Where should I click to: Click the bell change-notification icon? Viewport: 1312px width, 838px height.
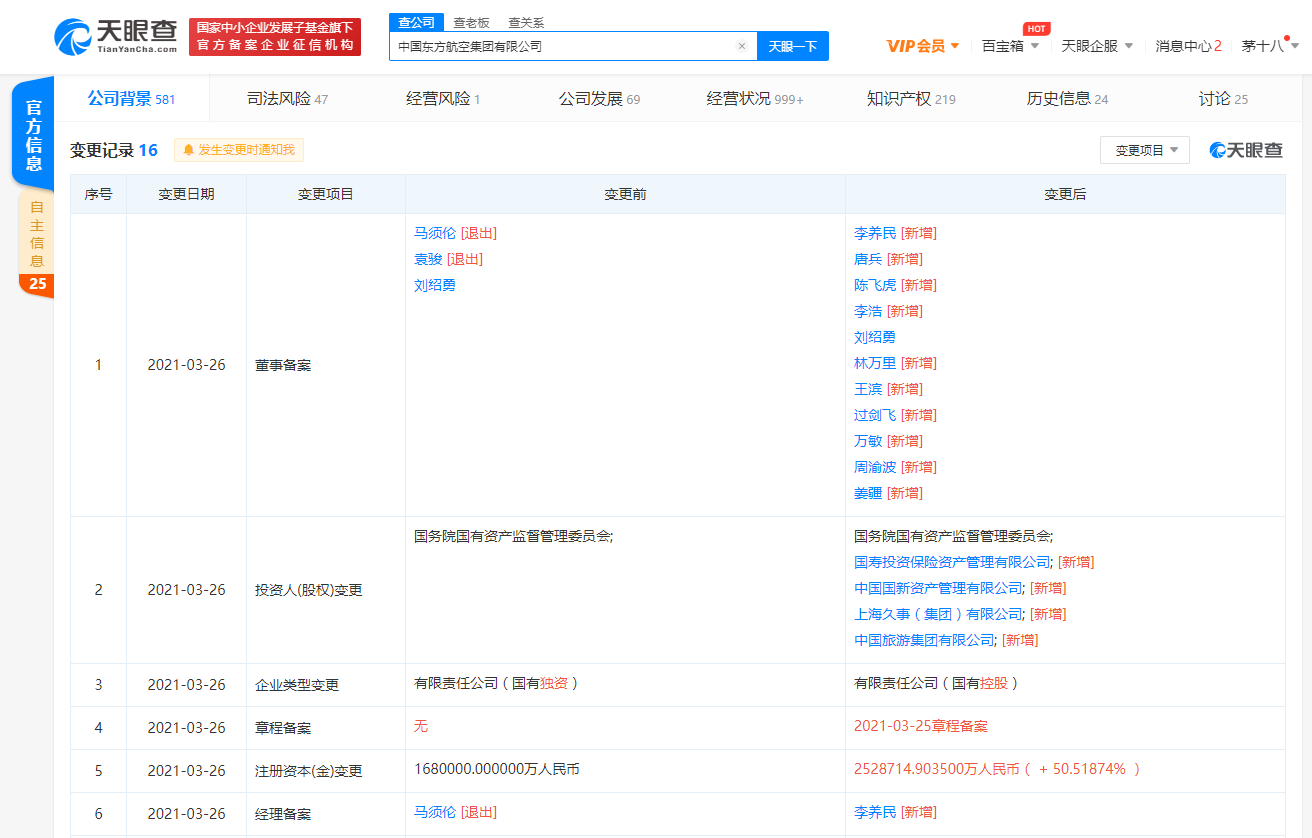click(188, 150)
